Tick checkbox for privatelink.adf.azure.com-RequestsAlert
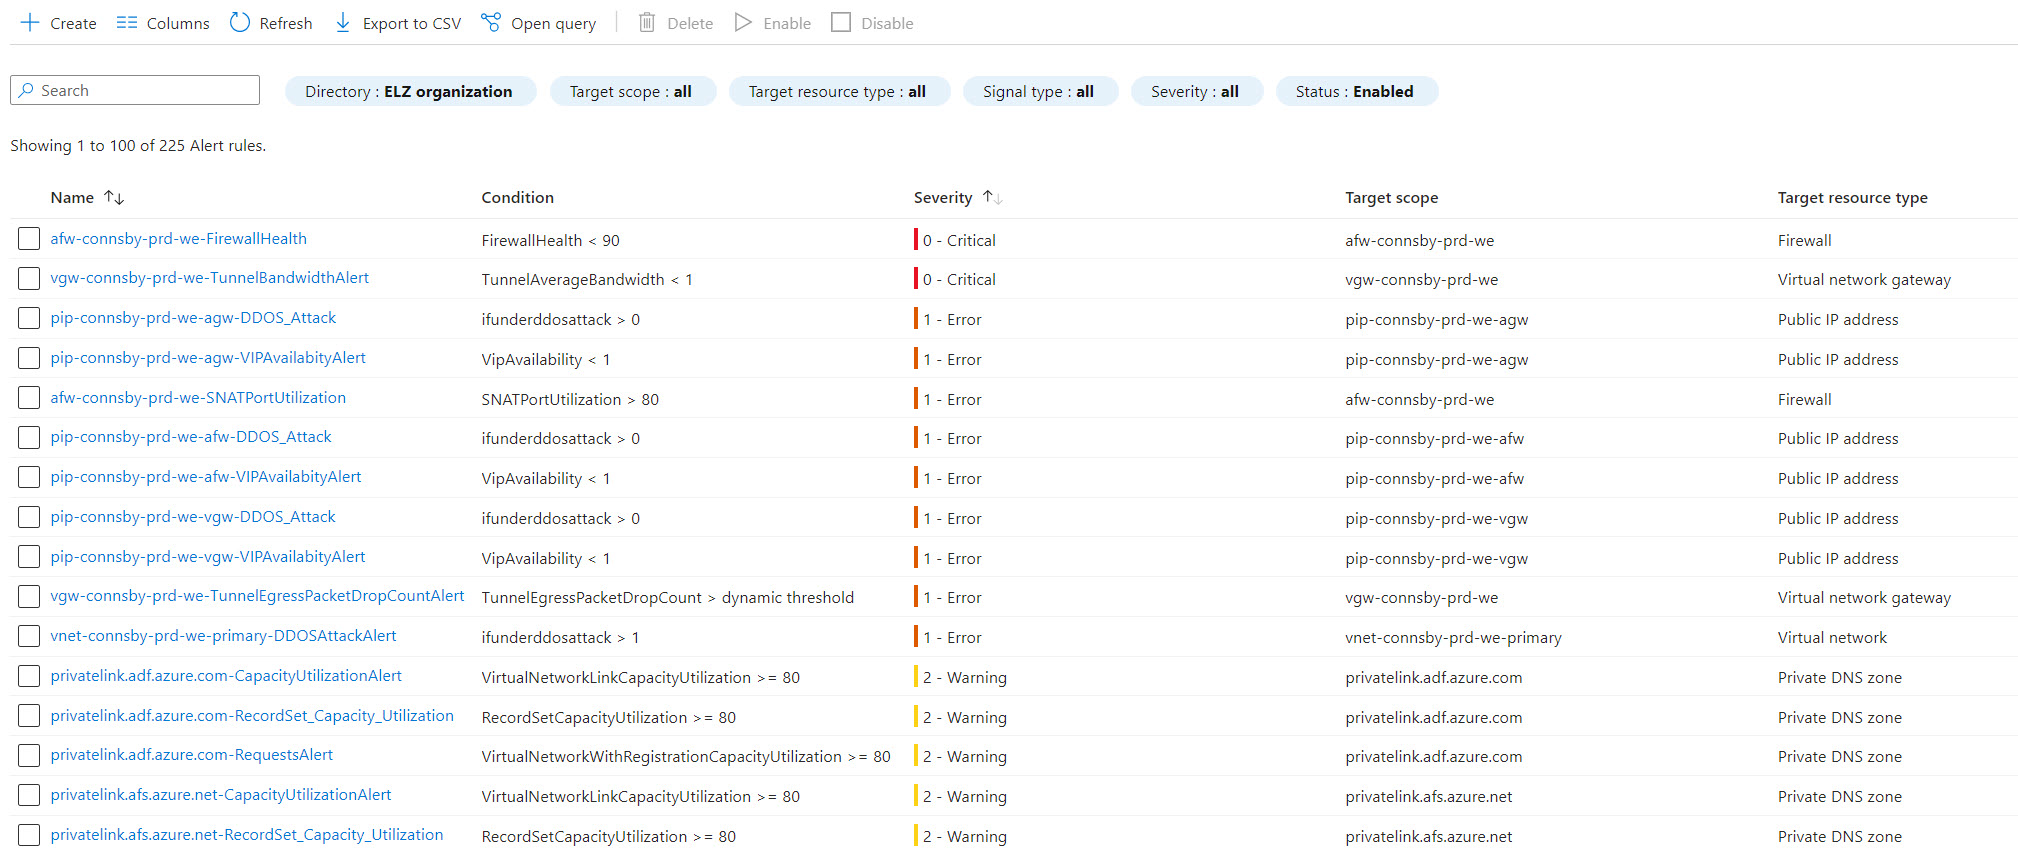 pyautogui.click(x=29, y=755)
